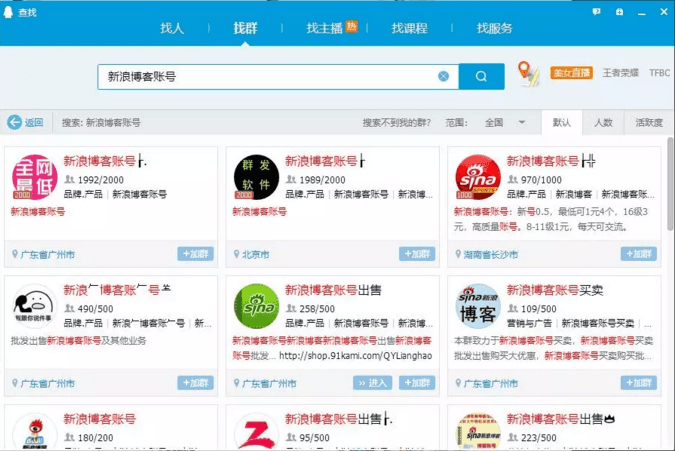Open green Sina avatar of 258/500 group
Image resolution: width=675 pixels, height=452 pixels.
257,306
